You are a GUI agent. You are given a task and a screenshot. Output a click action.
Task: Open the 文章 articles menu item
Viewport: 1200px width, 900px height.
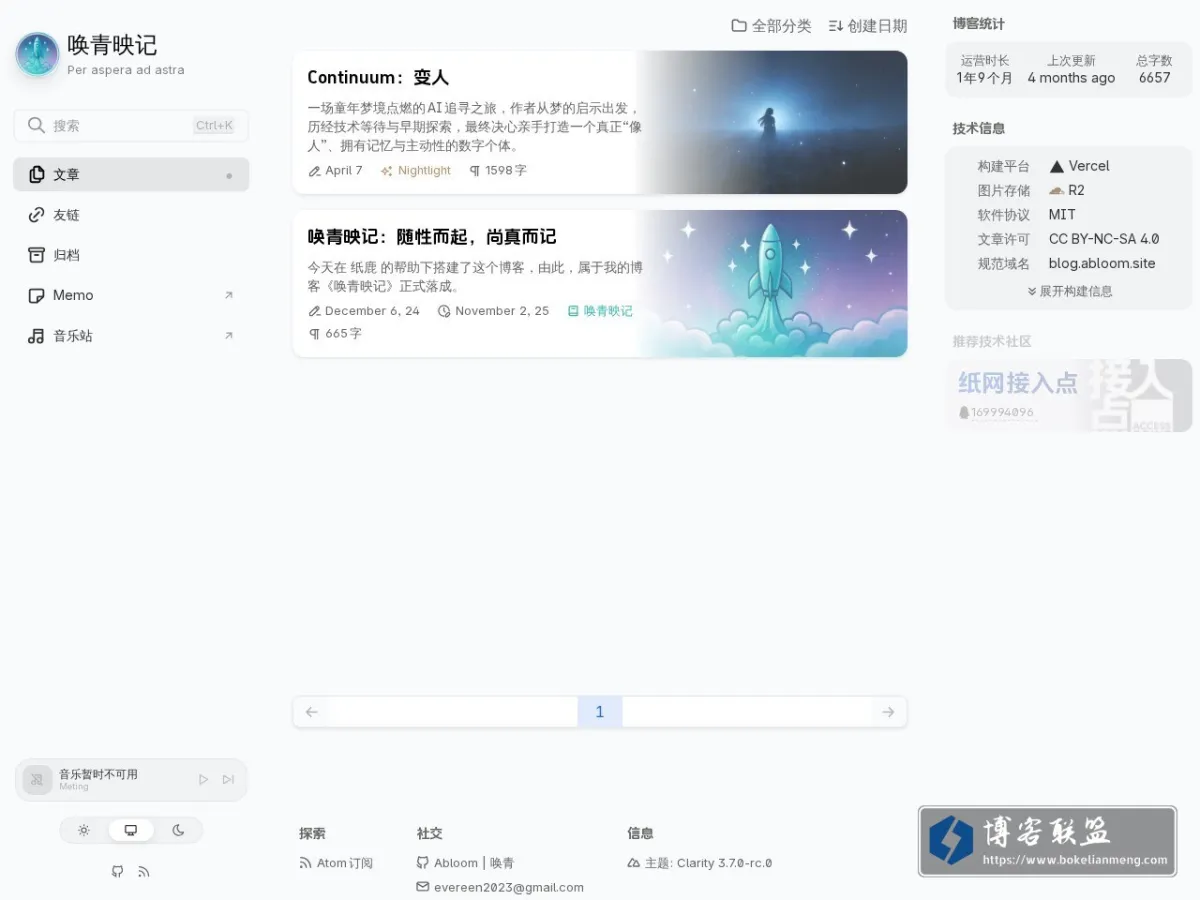(x=131, y=174)
